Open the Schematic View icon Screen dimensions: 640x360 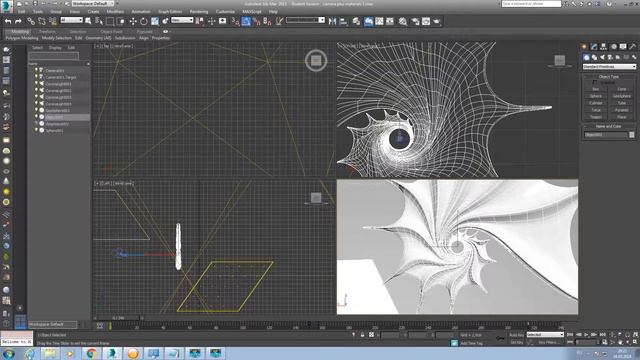pos(390,21)
